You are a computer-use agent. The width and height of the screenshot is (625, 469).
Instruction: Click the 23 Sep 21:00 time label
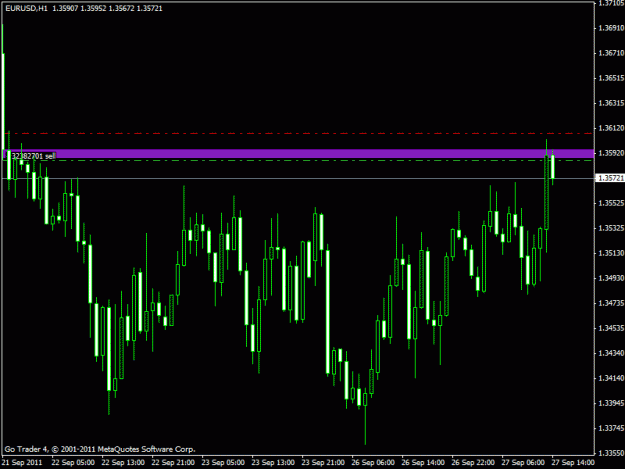tap(323, 463)
